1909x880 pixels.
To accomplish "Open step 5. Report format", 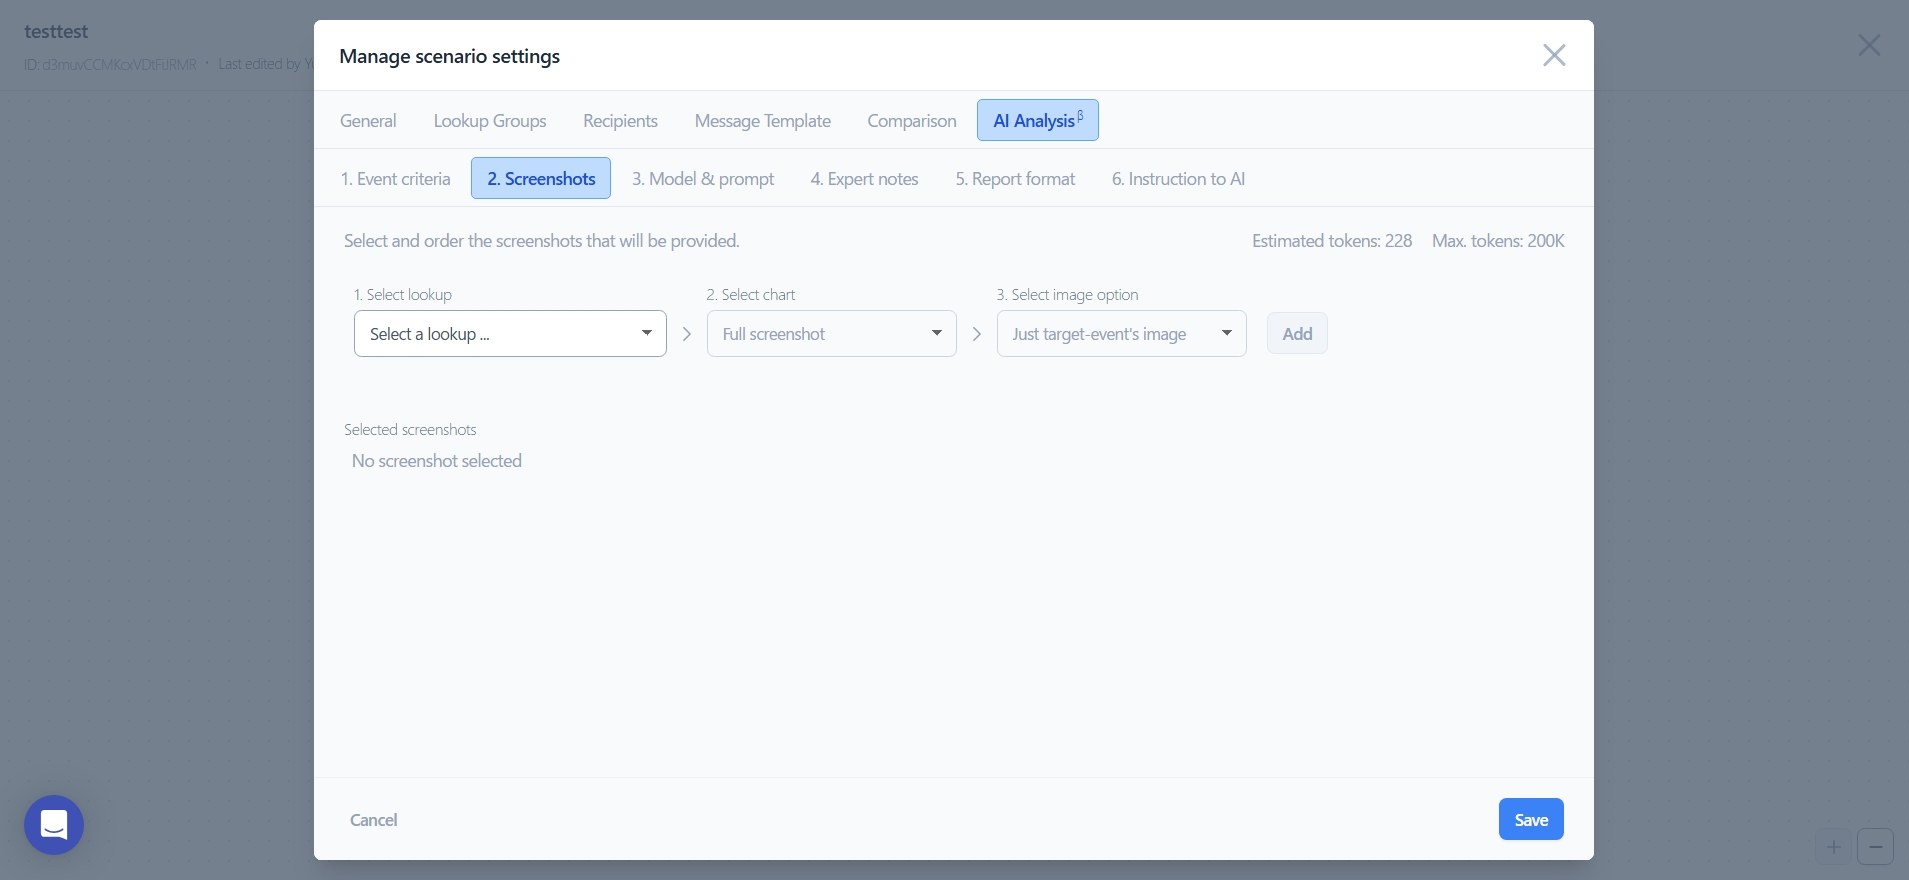I will click(1014, 179).
